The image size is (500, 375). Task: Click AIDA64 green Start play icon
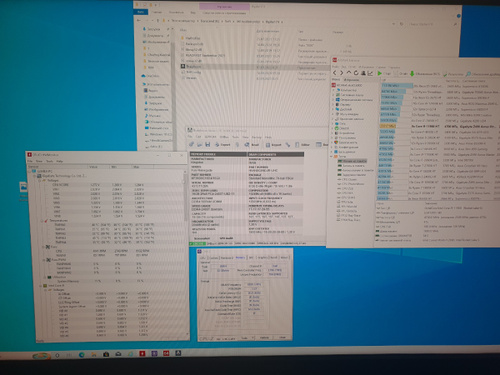click(379, 73)
